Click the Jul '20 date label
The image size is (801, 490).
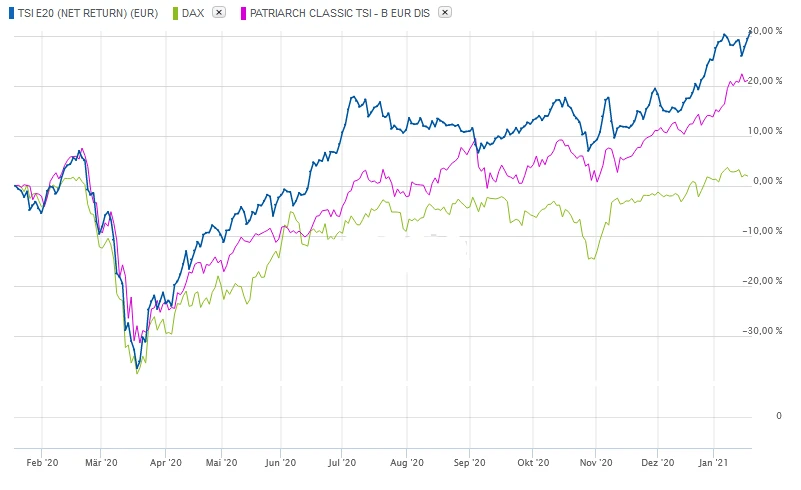[343, 463]
